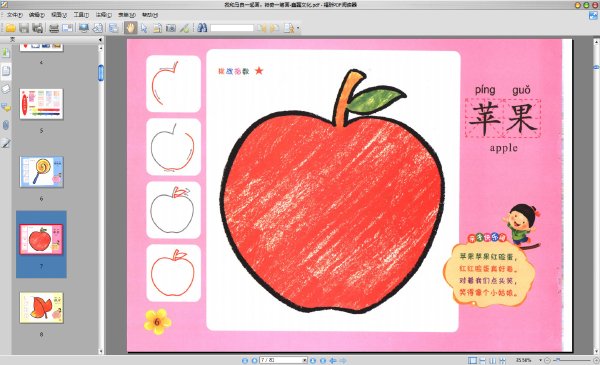Switch to facing pages layout mode
The image size is (600, 365).
click(492, 360)
